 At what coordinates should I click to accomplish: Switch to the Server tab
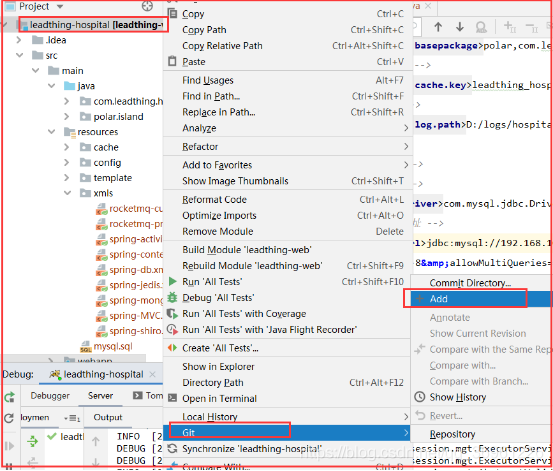(101, 396)
